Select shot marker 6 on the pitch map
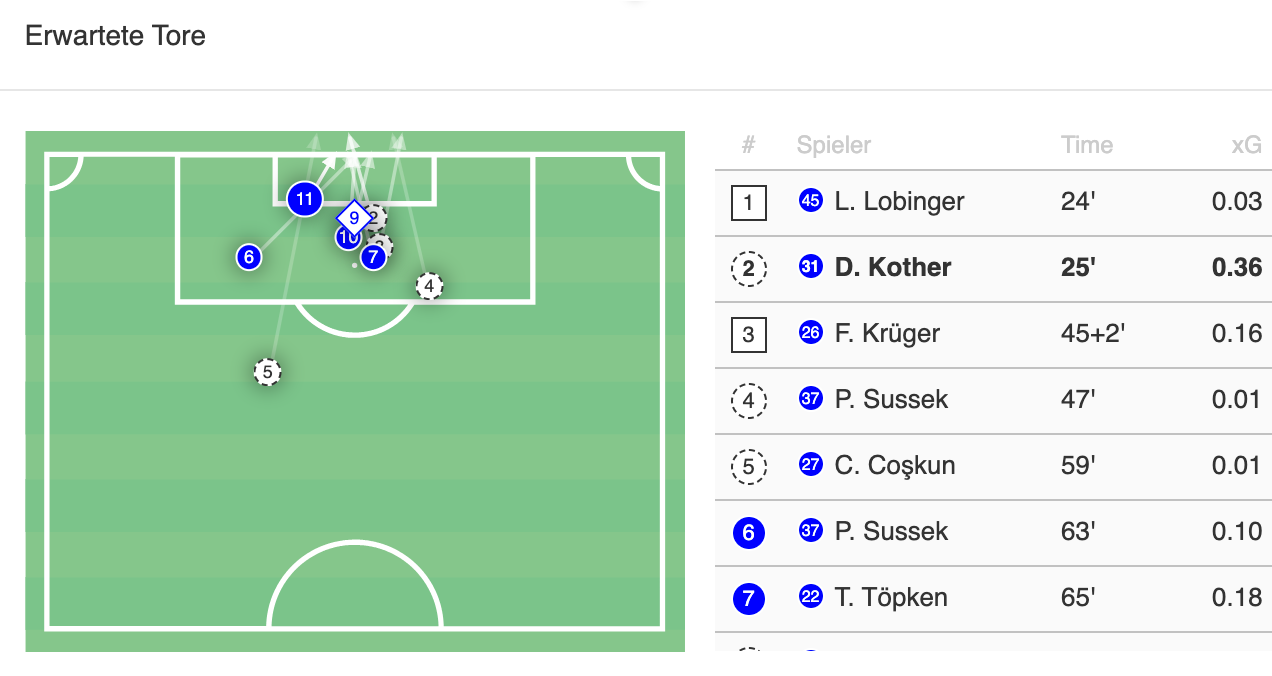The height and width of the screenshot is (676, 1272). [249, 257]
